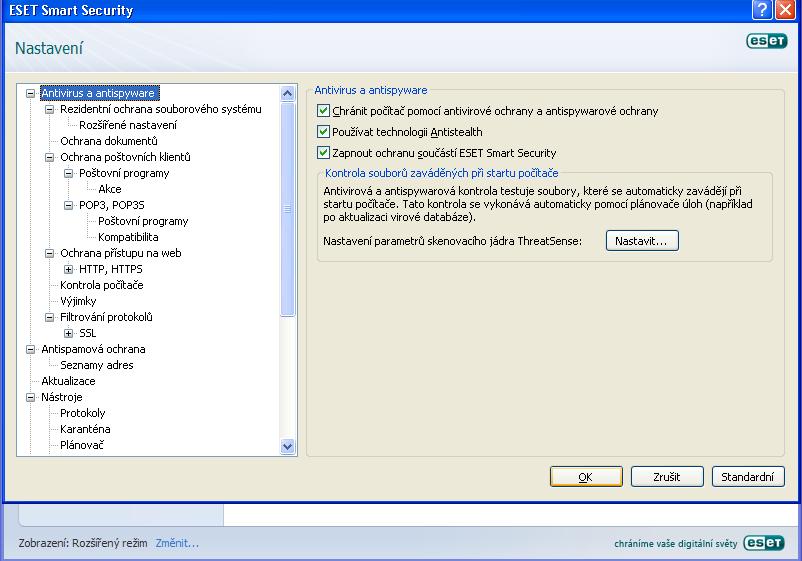Click 'Zrušit' to cancel
802x561 pixels.
(667, 477)
